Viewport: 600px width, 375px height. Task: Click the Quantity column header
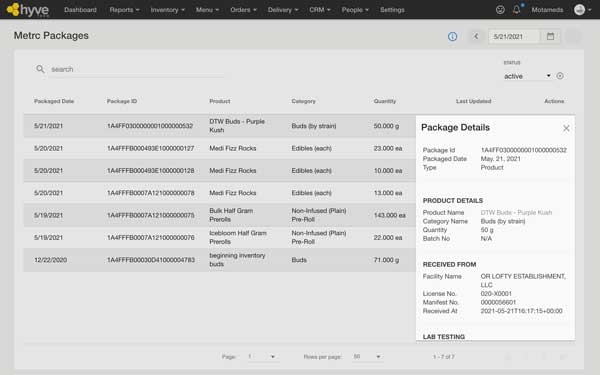click(385, 101)
